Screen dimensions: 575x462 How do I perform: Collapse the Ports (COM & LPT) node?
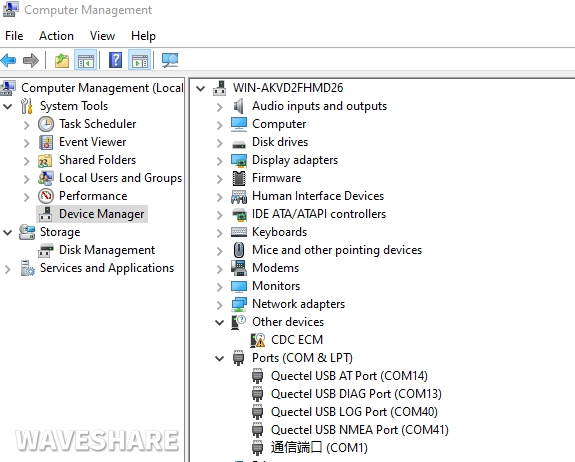point(219,358)
